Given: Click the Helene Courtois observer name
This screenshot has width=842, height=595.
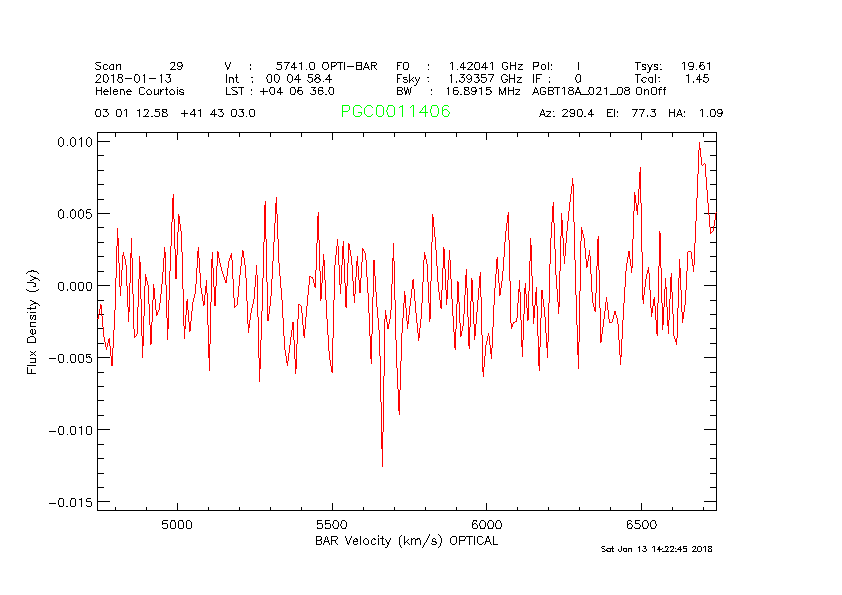Looking at the screenshot, I should coord(139,91).
